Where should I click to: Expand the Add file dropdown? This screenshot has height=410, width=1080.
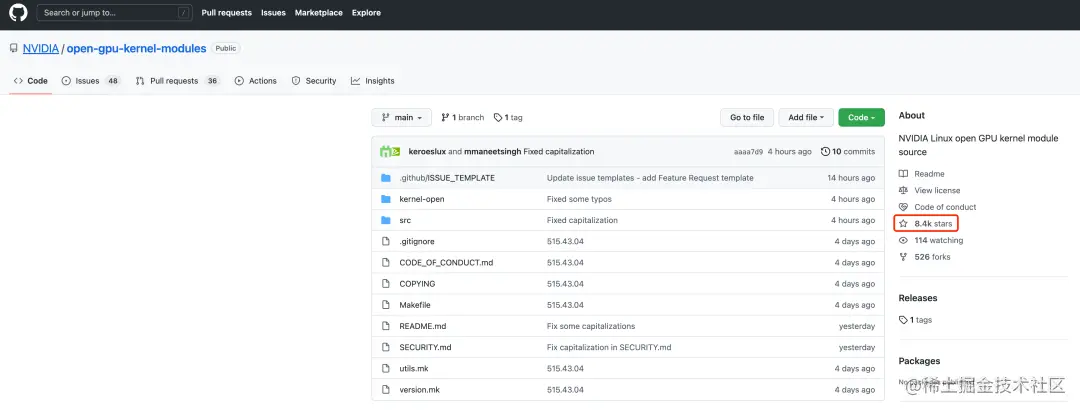(x=806, y=117)
